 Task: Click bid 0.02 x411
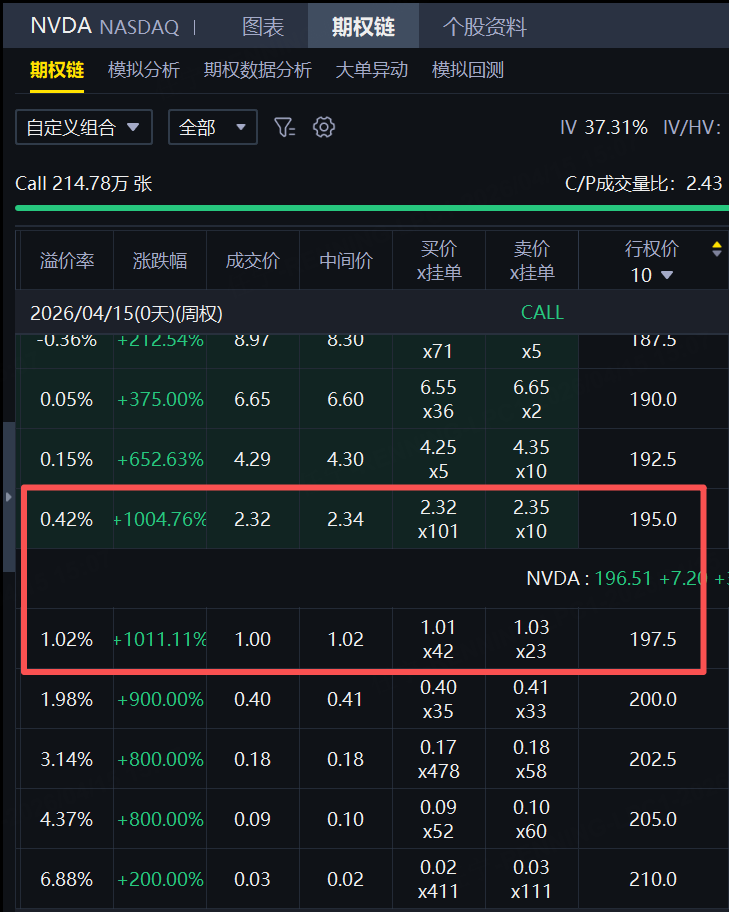pyautogui.click(x=438, y=879)
